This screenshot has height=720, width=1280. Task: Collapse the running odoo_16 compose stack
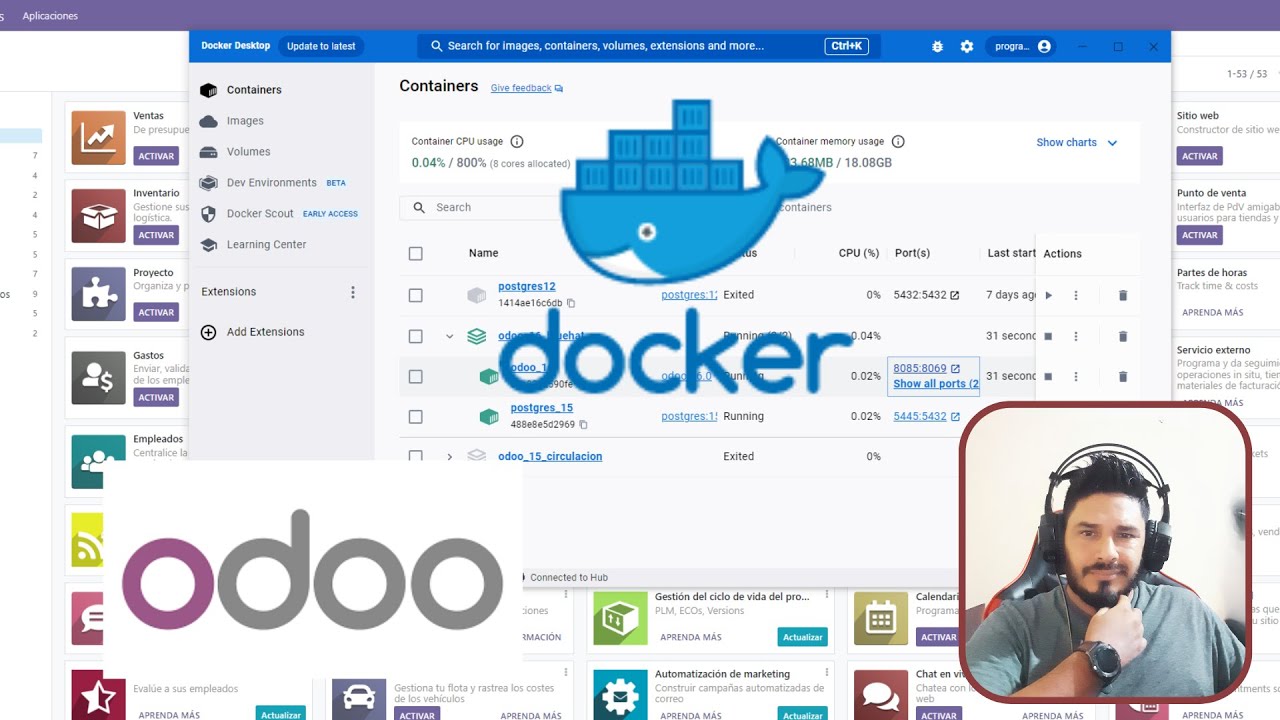pos(450,337)
